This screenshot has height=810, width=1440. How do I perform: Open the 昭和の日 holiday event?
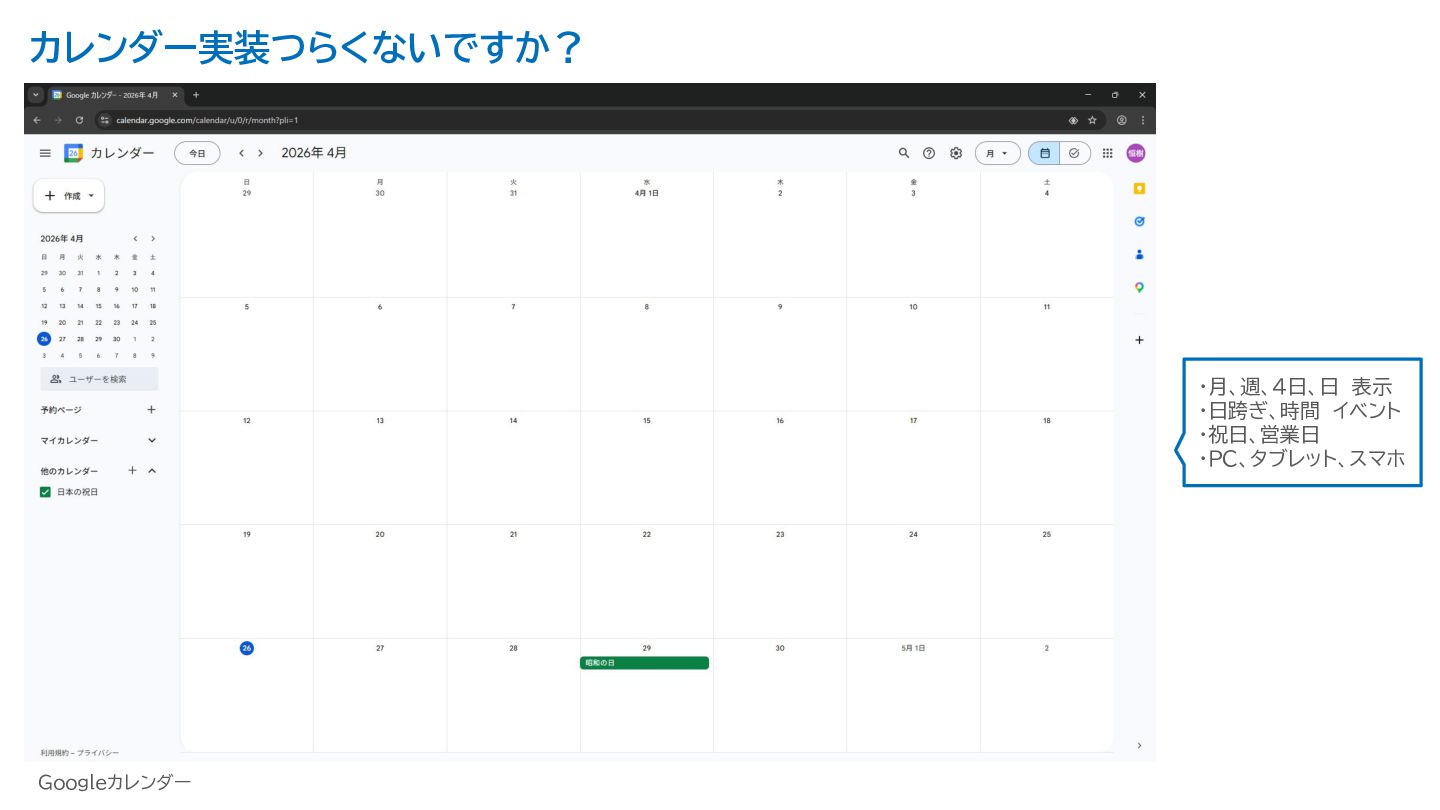645,663
